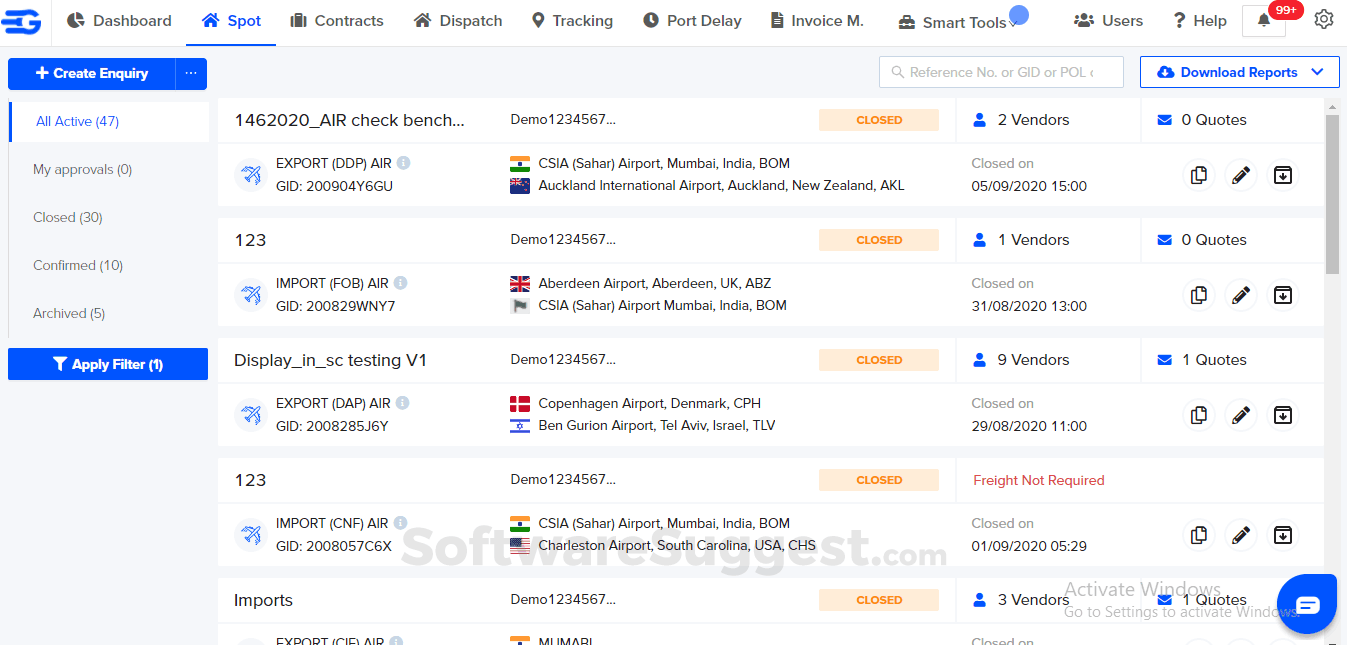Click the air freight plane icon for GID 200904Y6GU

pos(250,175)
